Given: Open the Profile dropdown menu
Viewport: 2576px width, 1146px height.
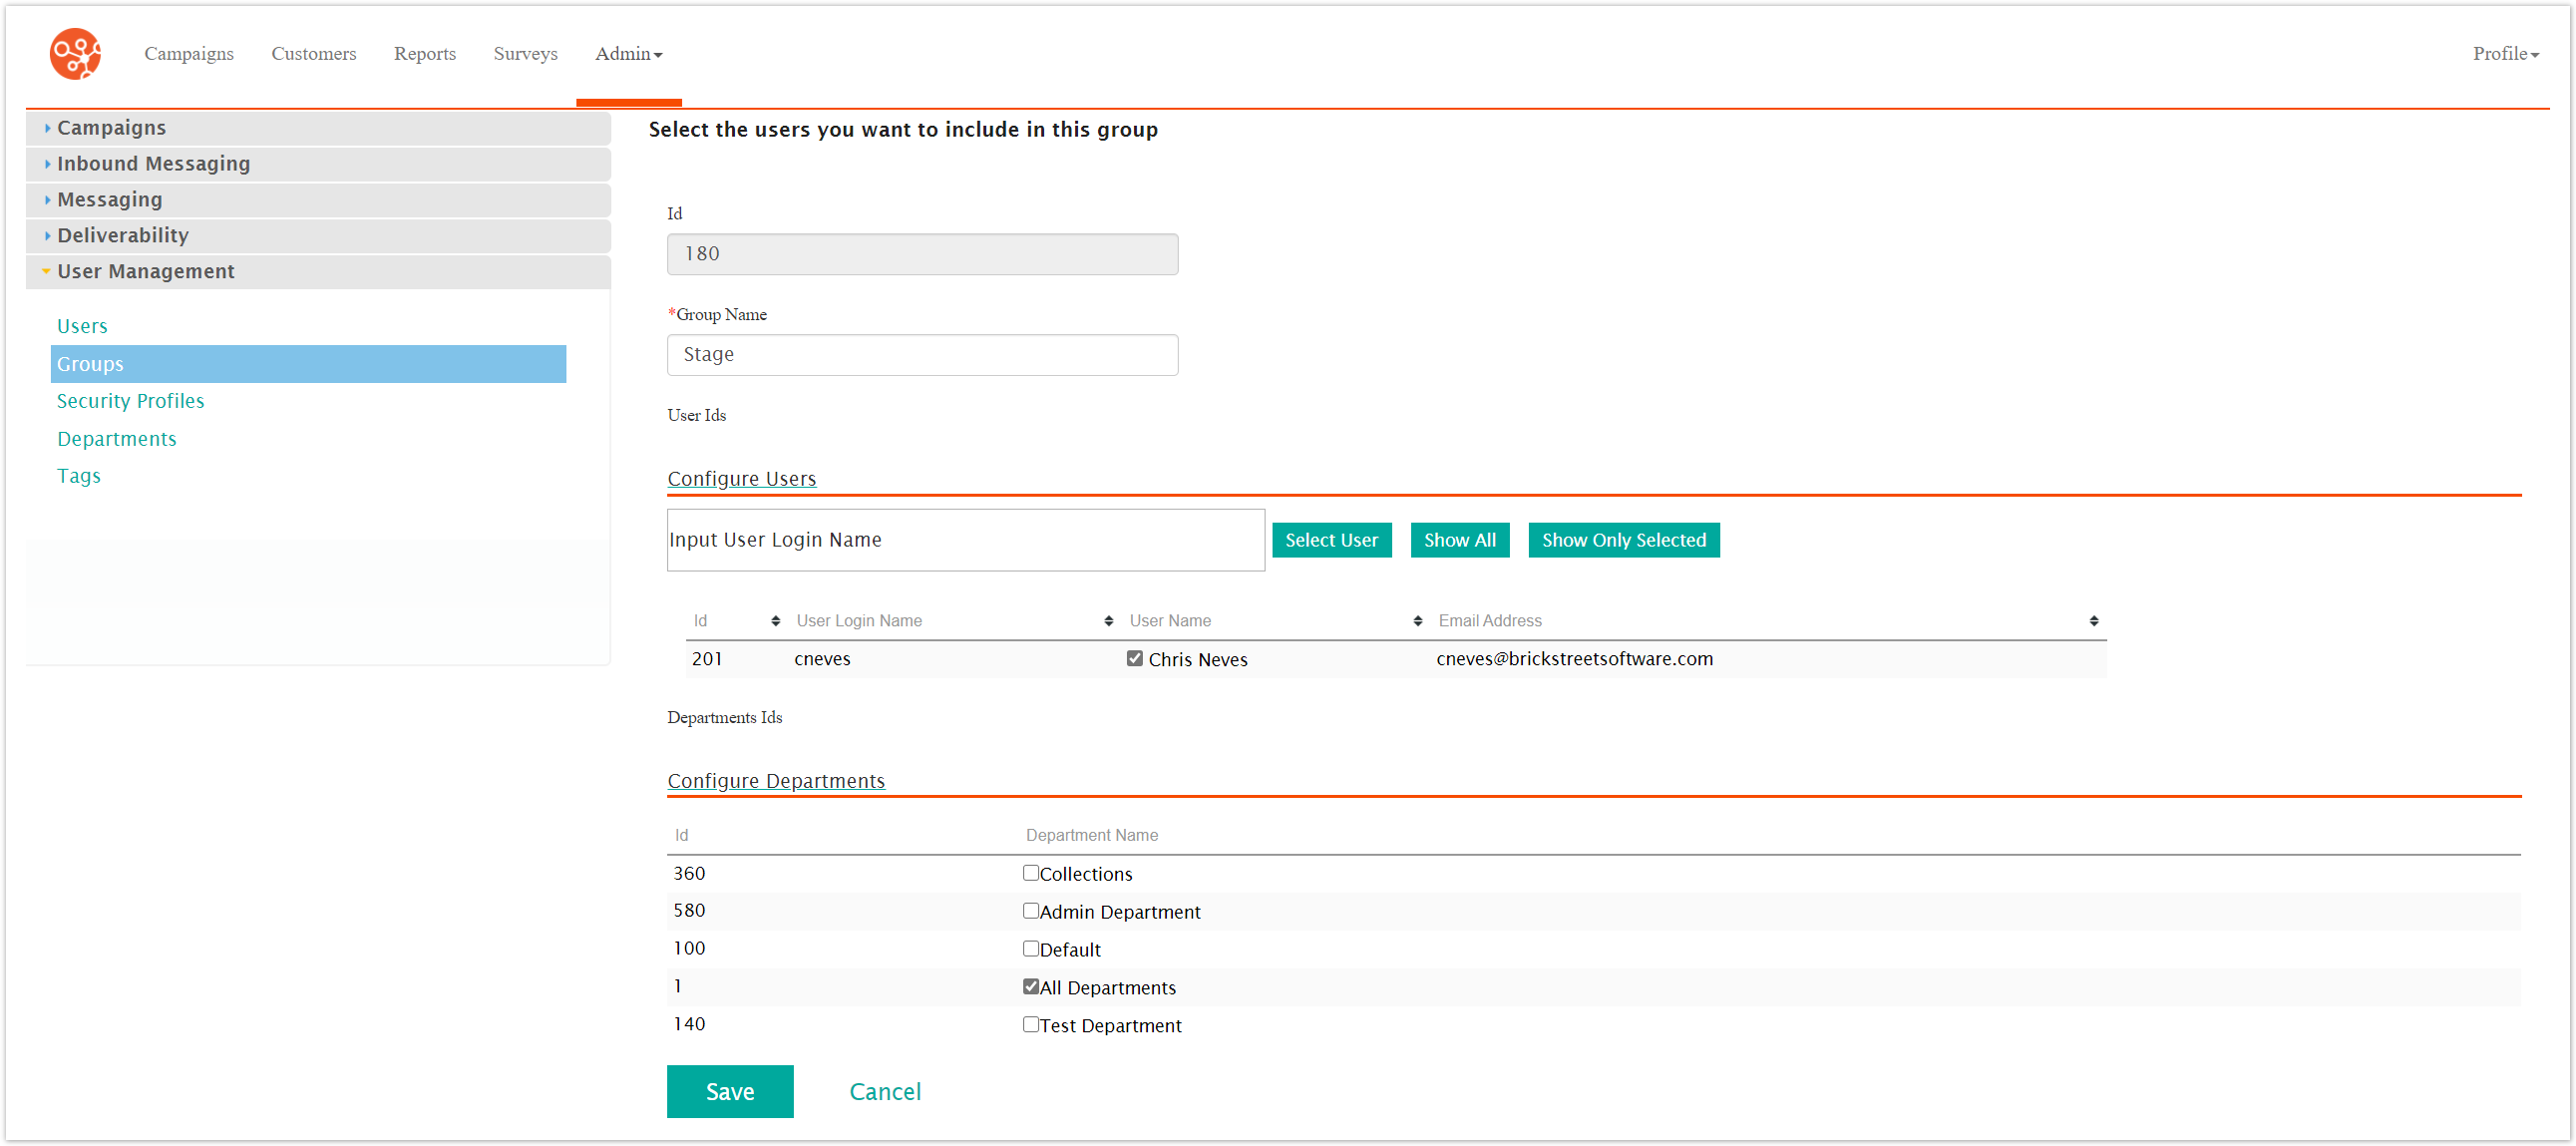Looking at the screenshot, I should click(2505, 54).
